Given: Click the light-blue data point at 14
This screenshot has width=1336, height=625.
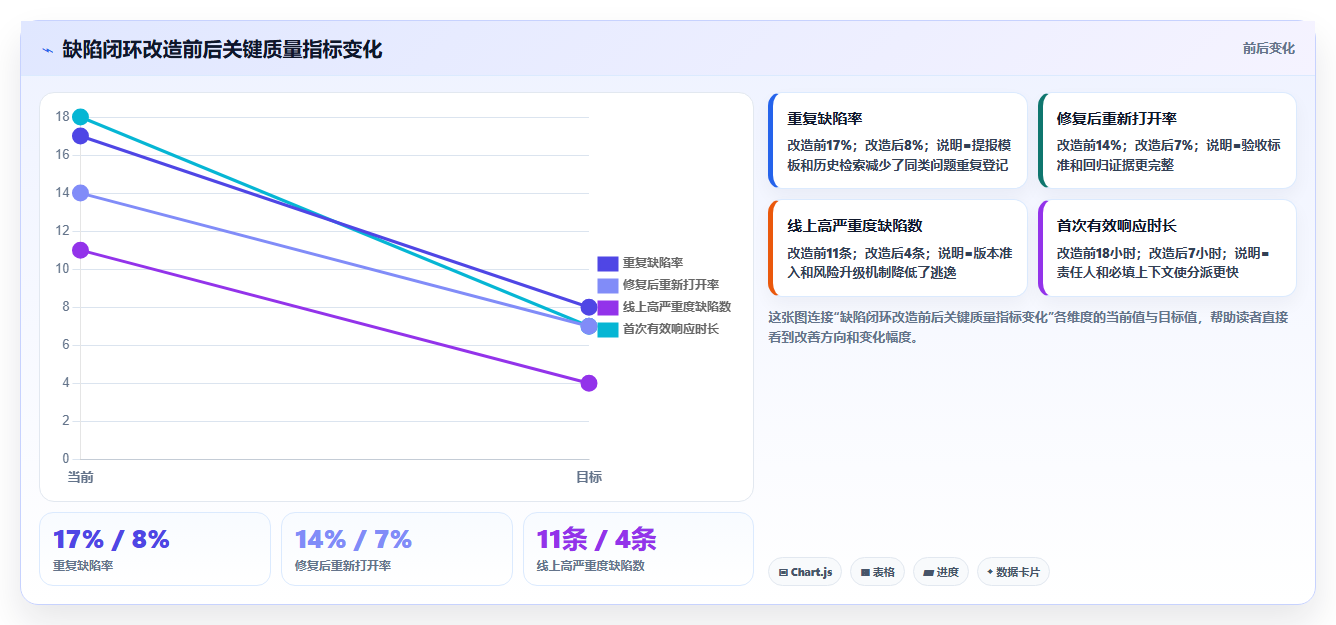Looking at the screenshot, I should pos(81,193).
